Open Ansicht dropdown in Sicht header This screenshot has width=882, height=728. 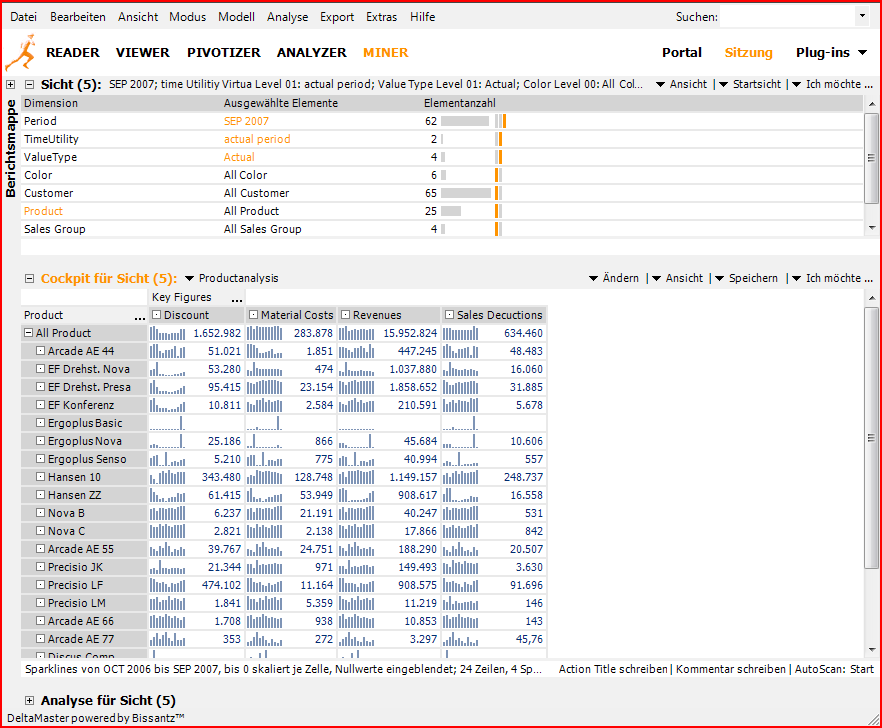[681, 84]
